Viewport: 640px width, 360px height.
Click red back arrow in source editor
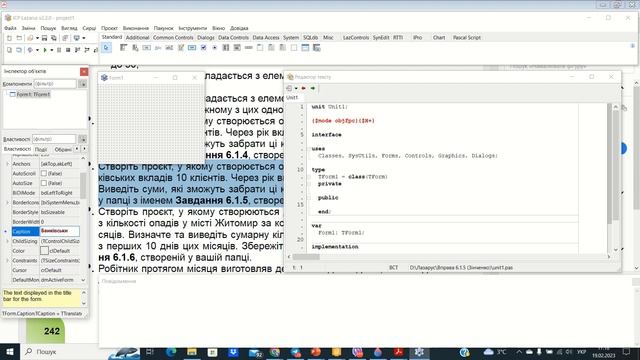point(303,88)
